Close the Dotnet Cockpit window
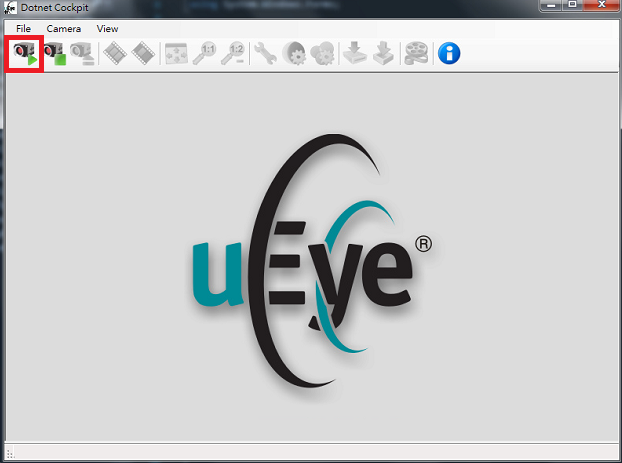The width and height of the screenshot is (622, 463). pos(601,5)
